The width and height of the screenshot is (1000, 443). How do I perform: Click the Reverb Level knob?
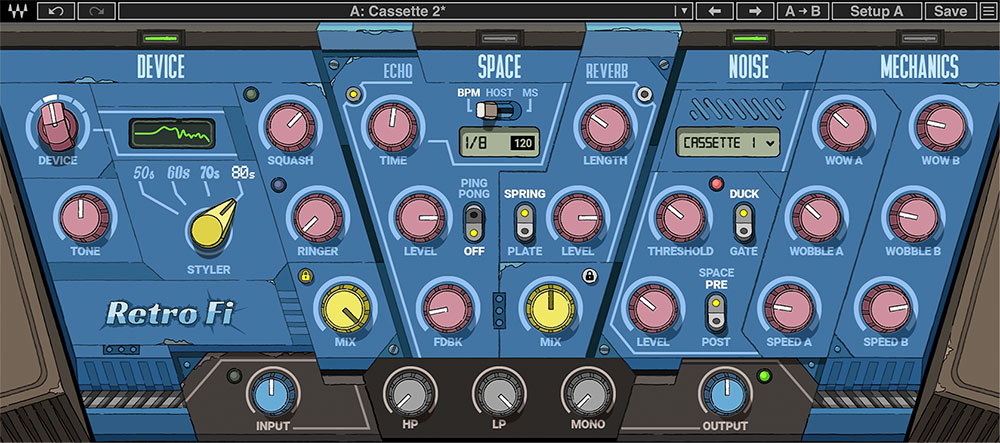578,217
